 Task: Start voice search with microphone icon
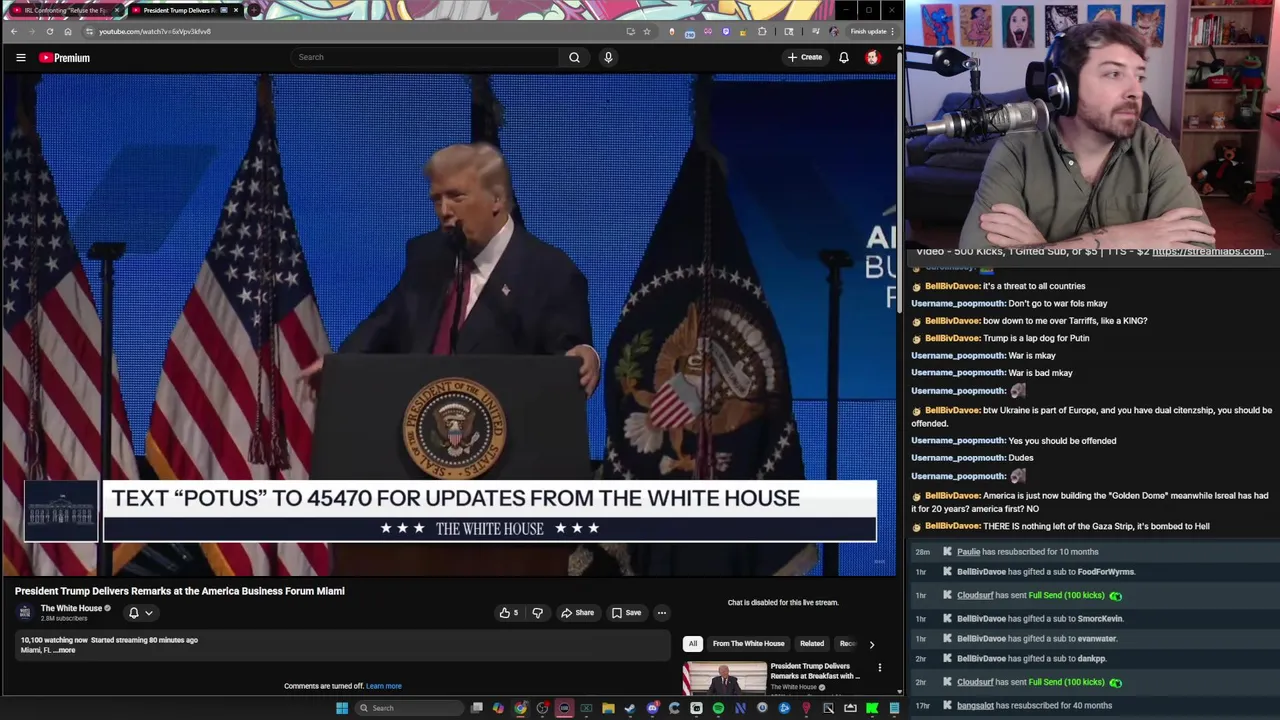pyautogui.click(x=608, y=57)
